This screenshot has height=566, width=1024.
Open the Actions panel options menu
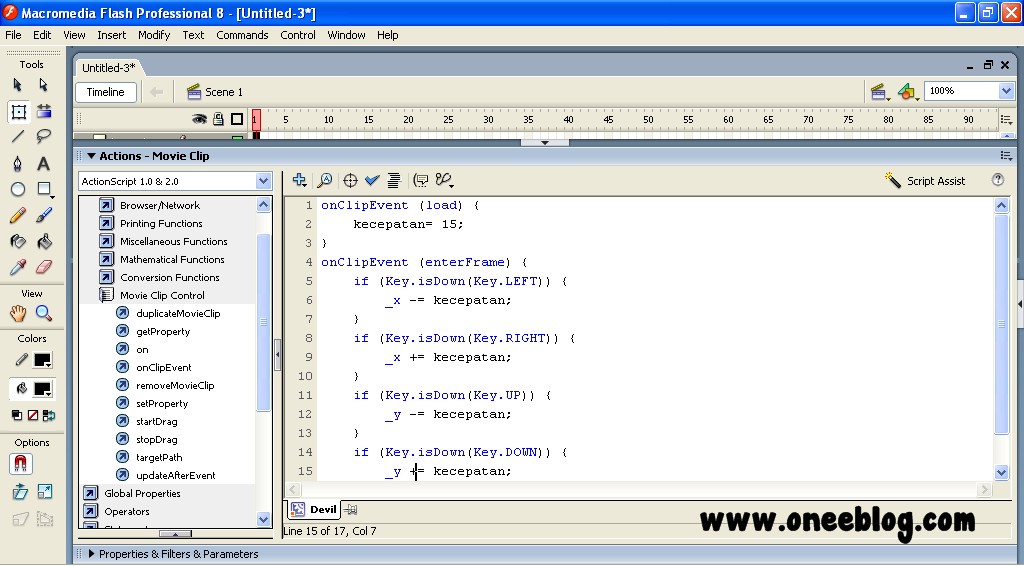coord(1006,156)
